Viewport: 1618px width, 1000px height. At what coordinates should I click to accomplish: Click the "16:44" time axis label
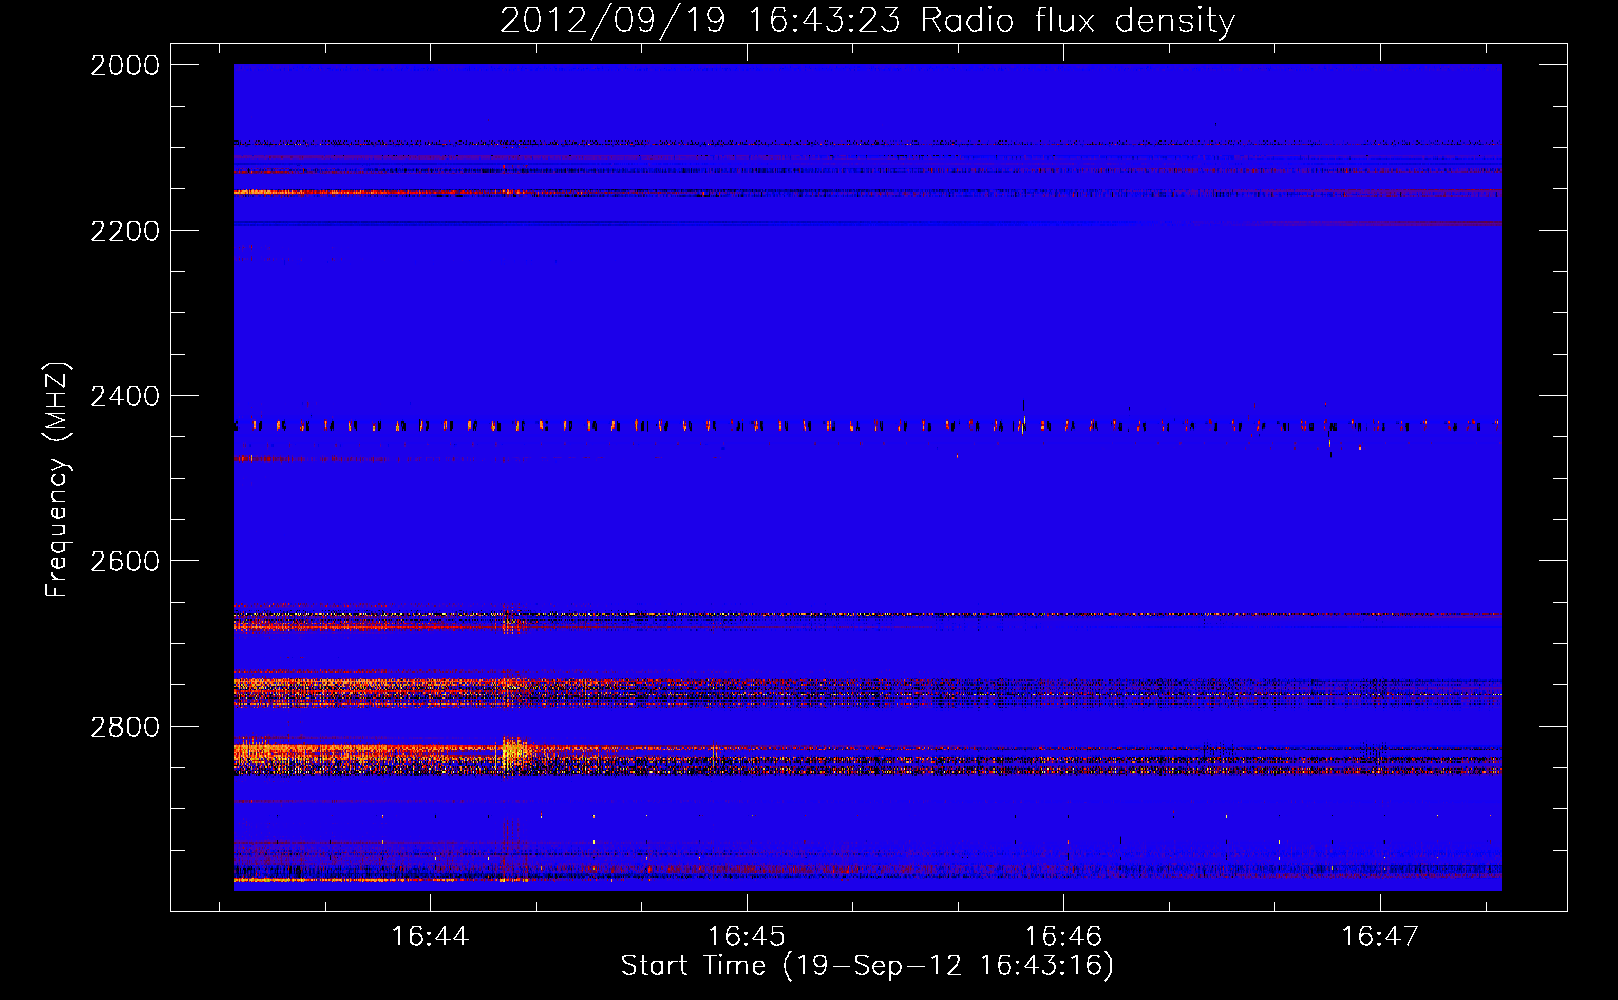(x=430, y=936)
